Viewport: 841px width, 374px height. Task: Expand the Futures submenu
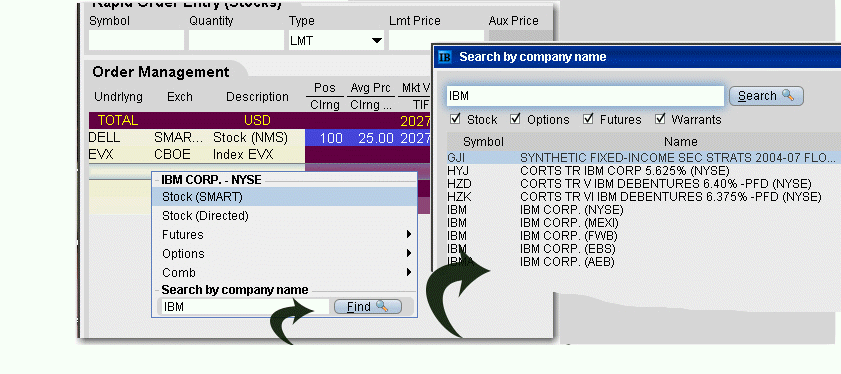[x=409, y=234]
